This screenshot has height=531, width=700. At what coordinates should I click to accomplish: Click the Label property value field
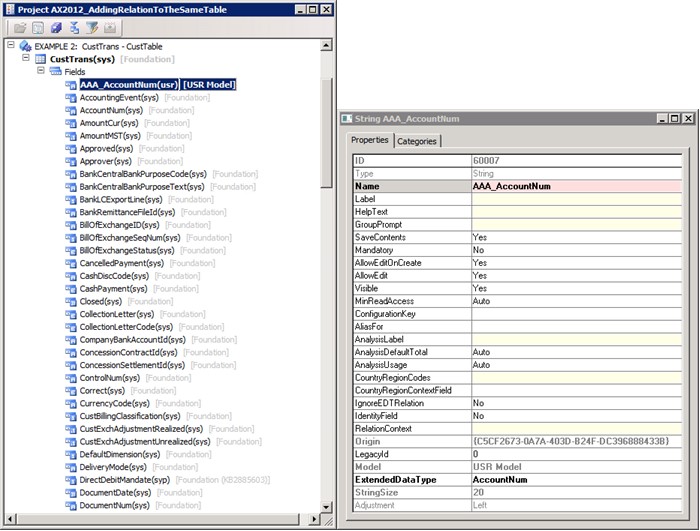(x=576, y=199)
